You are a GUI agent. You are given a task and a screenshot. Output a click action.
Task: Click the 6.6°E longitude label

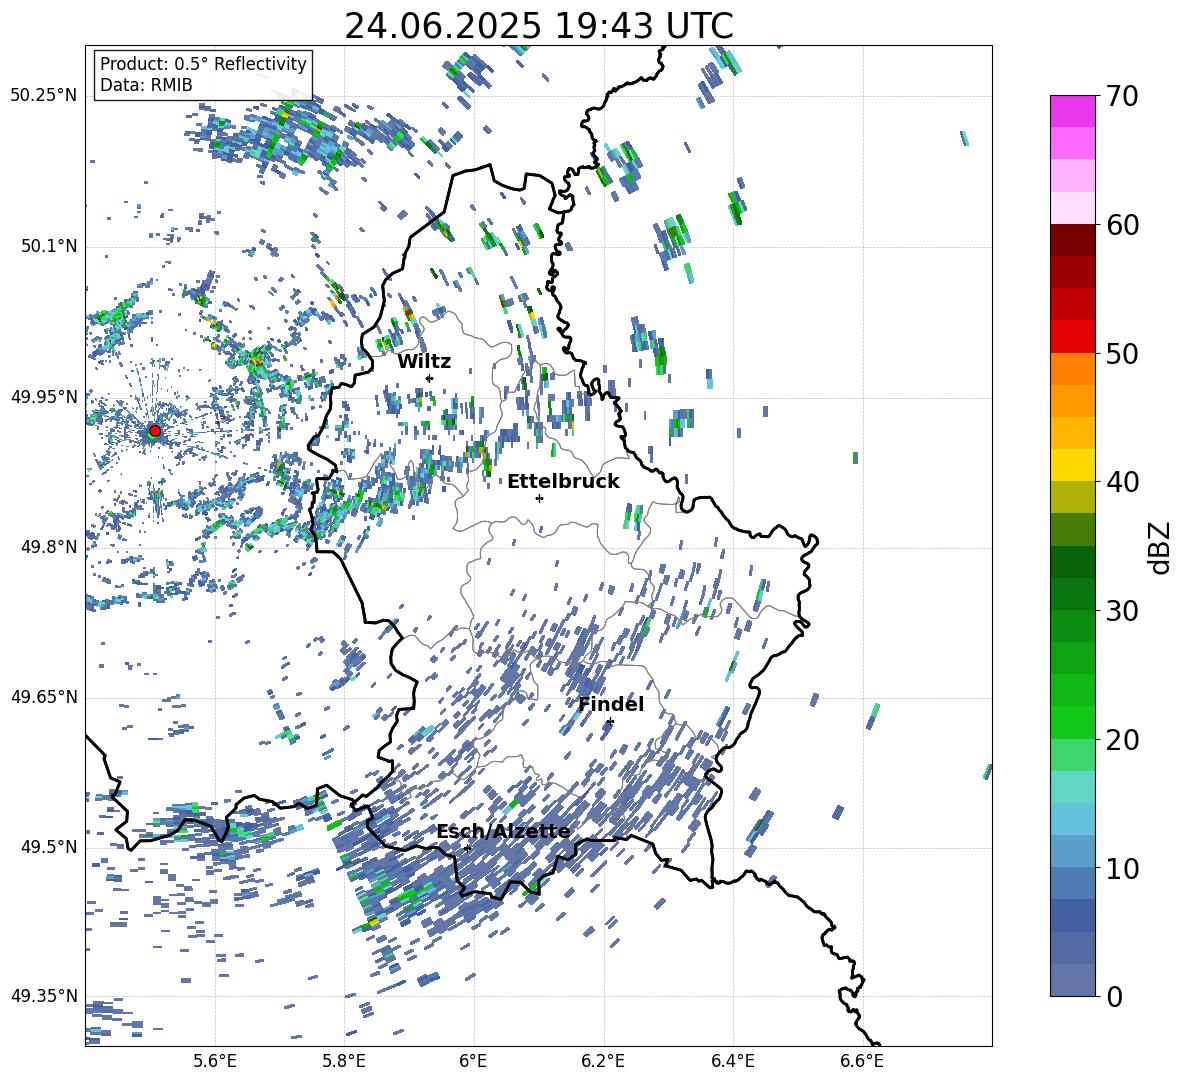click(862, 1061)
